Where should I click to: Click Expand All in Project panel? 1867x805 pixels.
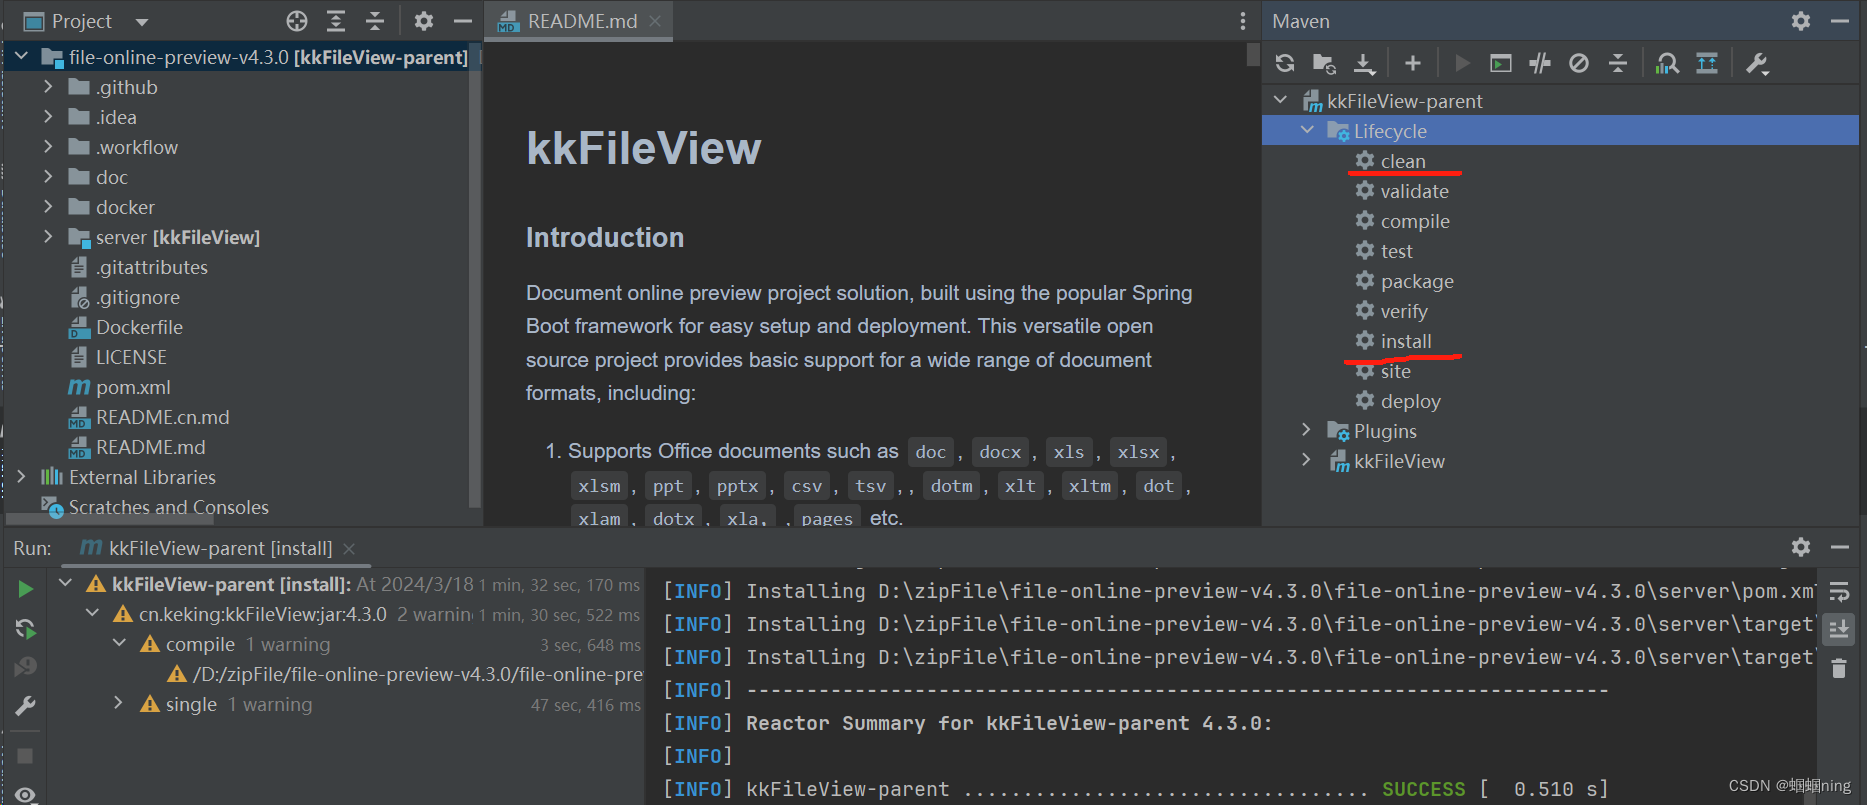click(x=336, y=21)
